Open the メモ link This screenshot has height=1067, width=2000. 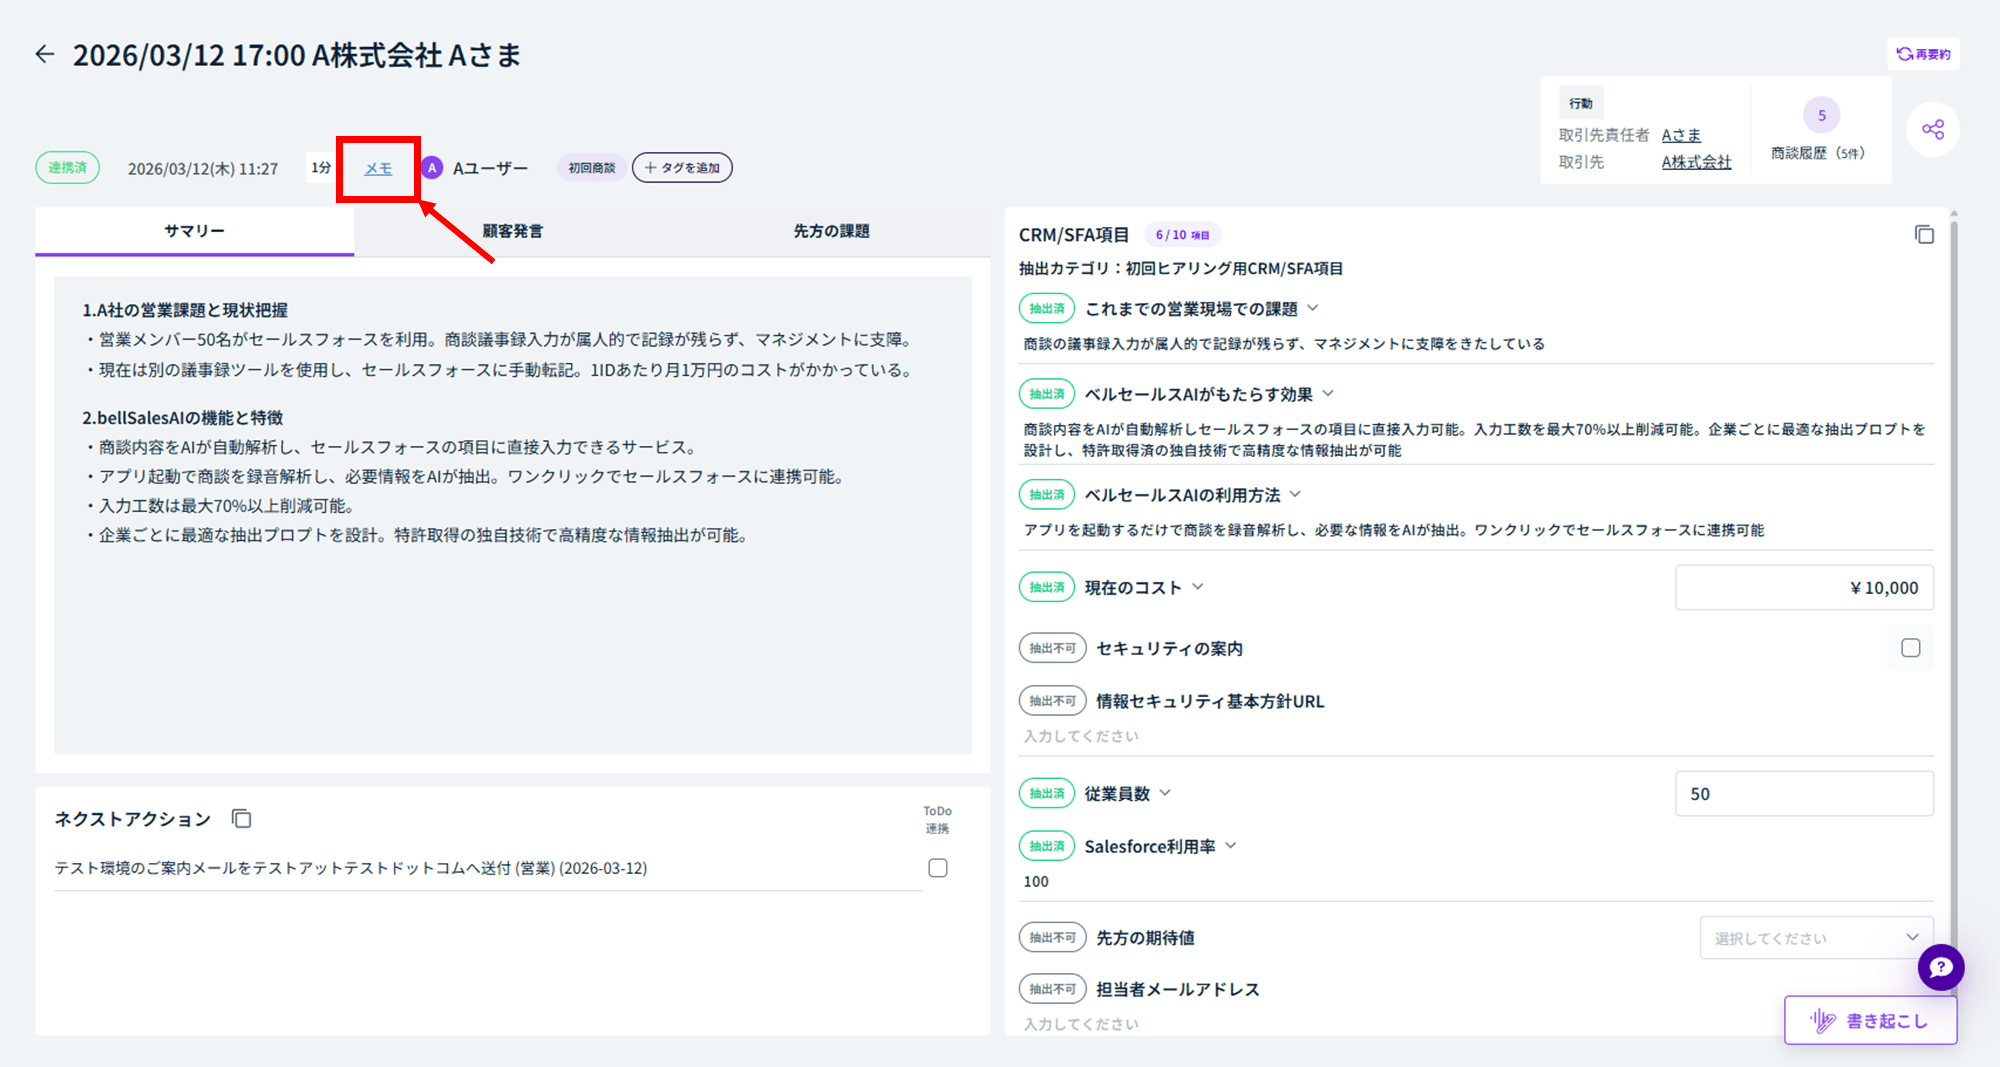[378, 168]
